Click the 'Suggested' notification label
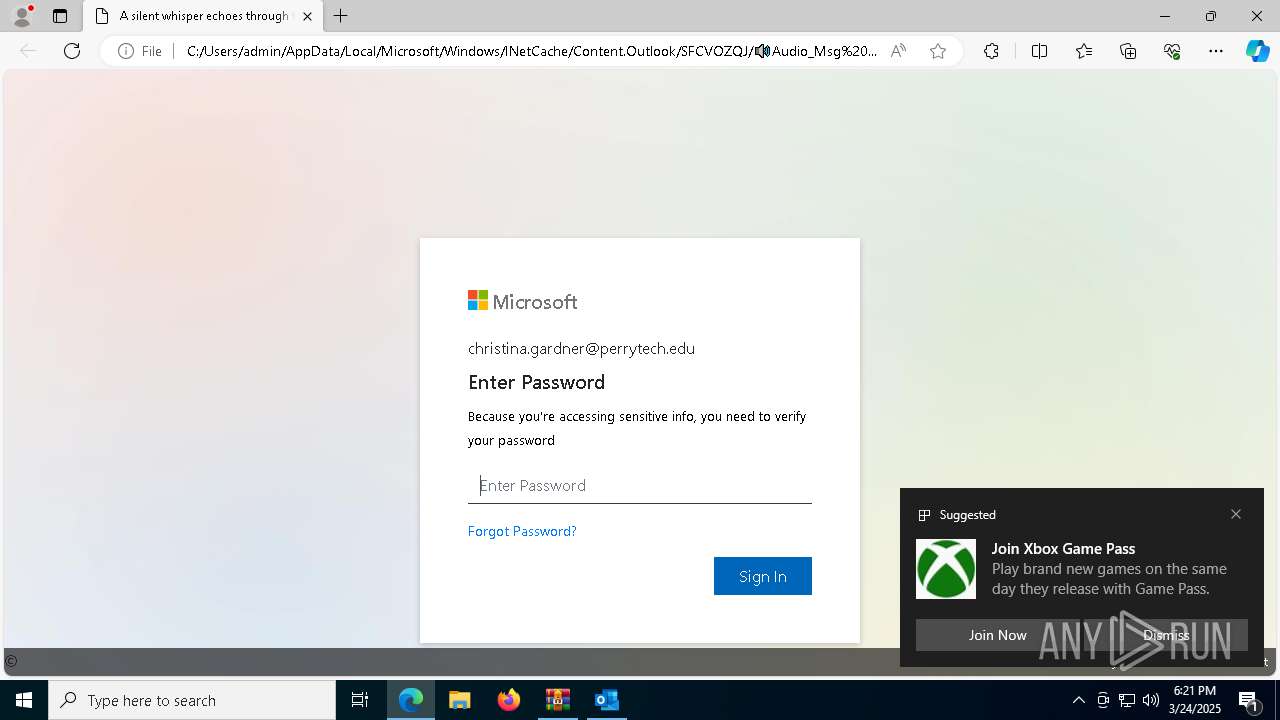Viewport: 1280px width, 720px height. tap(967, 514)
